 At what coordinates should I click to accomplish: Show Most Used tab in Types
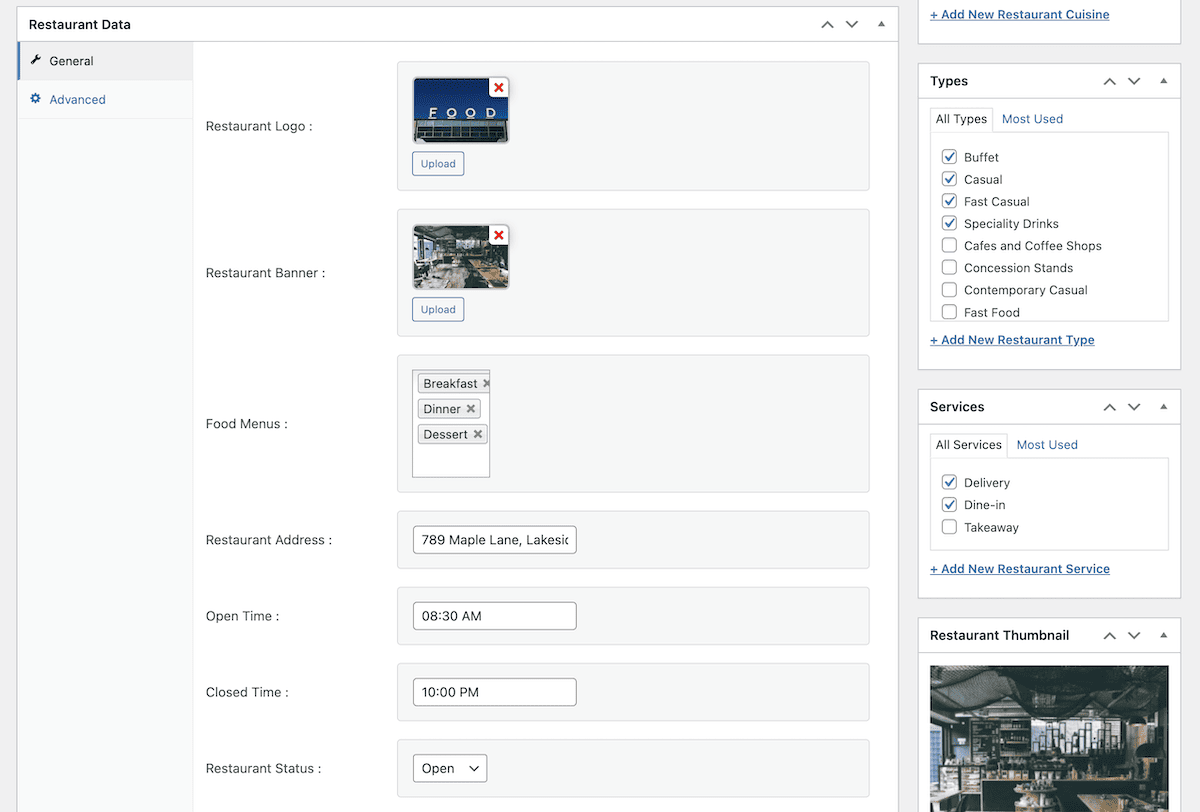tap(1032, 119)
